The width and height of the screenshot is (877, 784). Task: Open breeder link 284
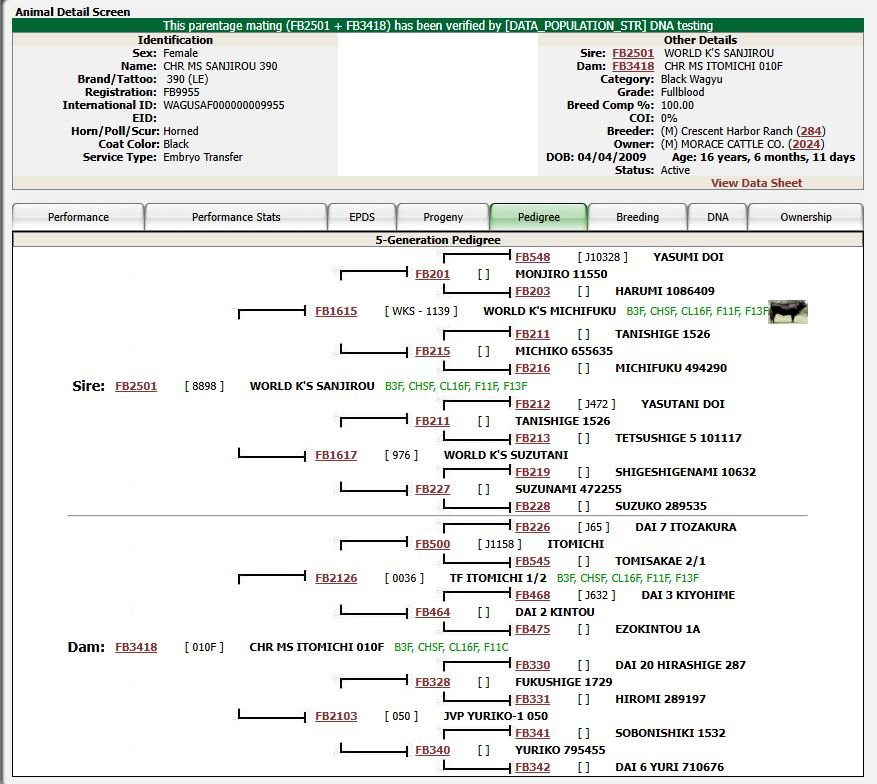811,131
